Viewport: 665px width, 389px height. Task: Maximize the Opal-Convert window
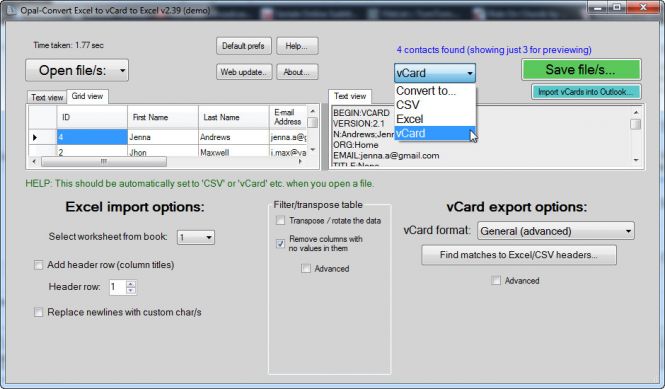(x=617, y=7)
